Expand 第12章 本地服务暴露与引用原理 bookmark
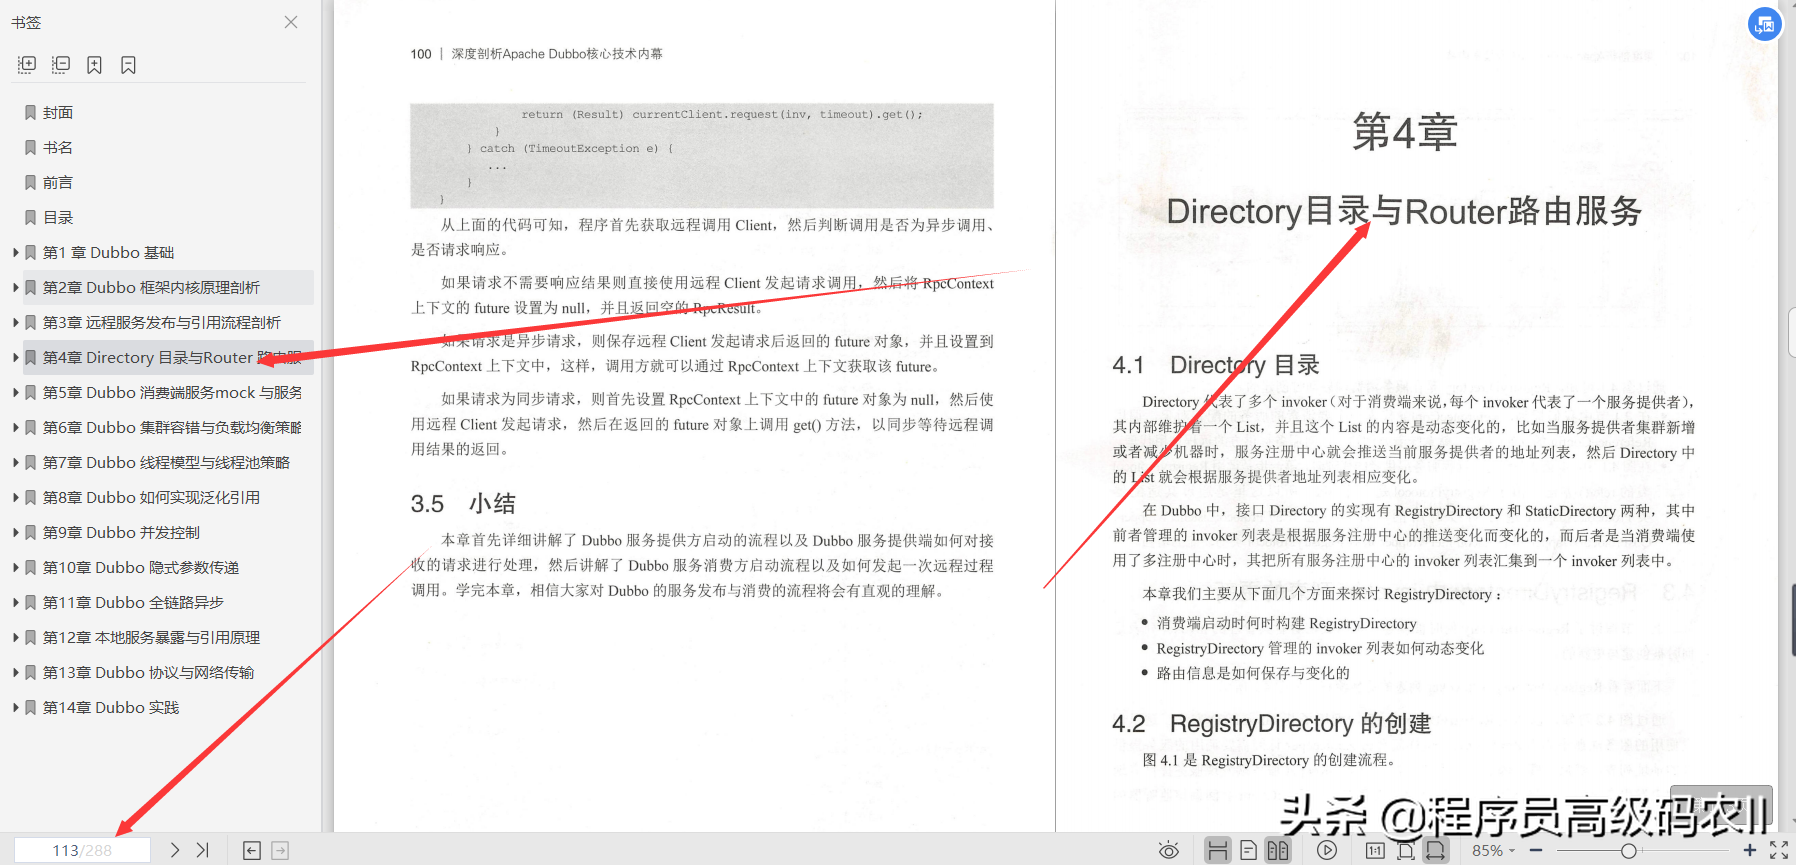The height and width of the screenshot is (865, 1796). pos(15,638)
